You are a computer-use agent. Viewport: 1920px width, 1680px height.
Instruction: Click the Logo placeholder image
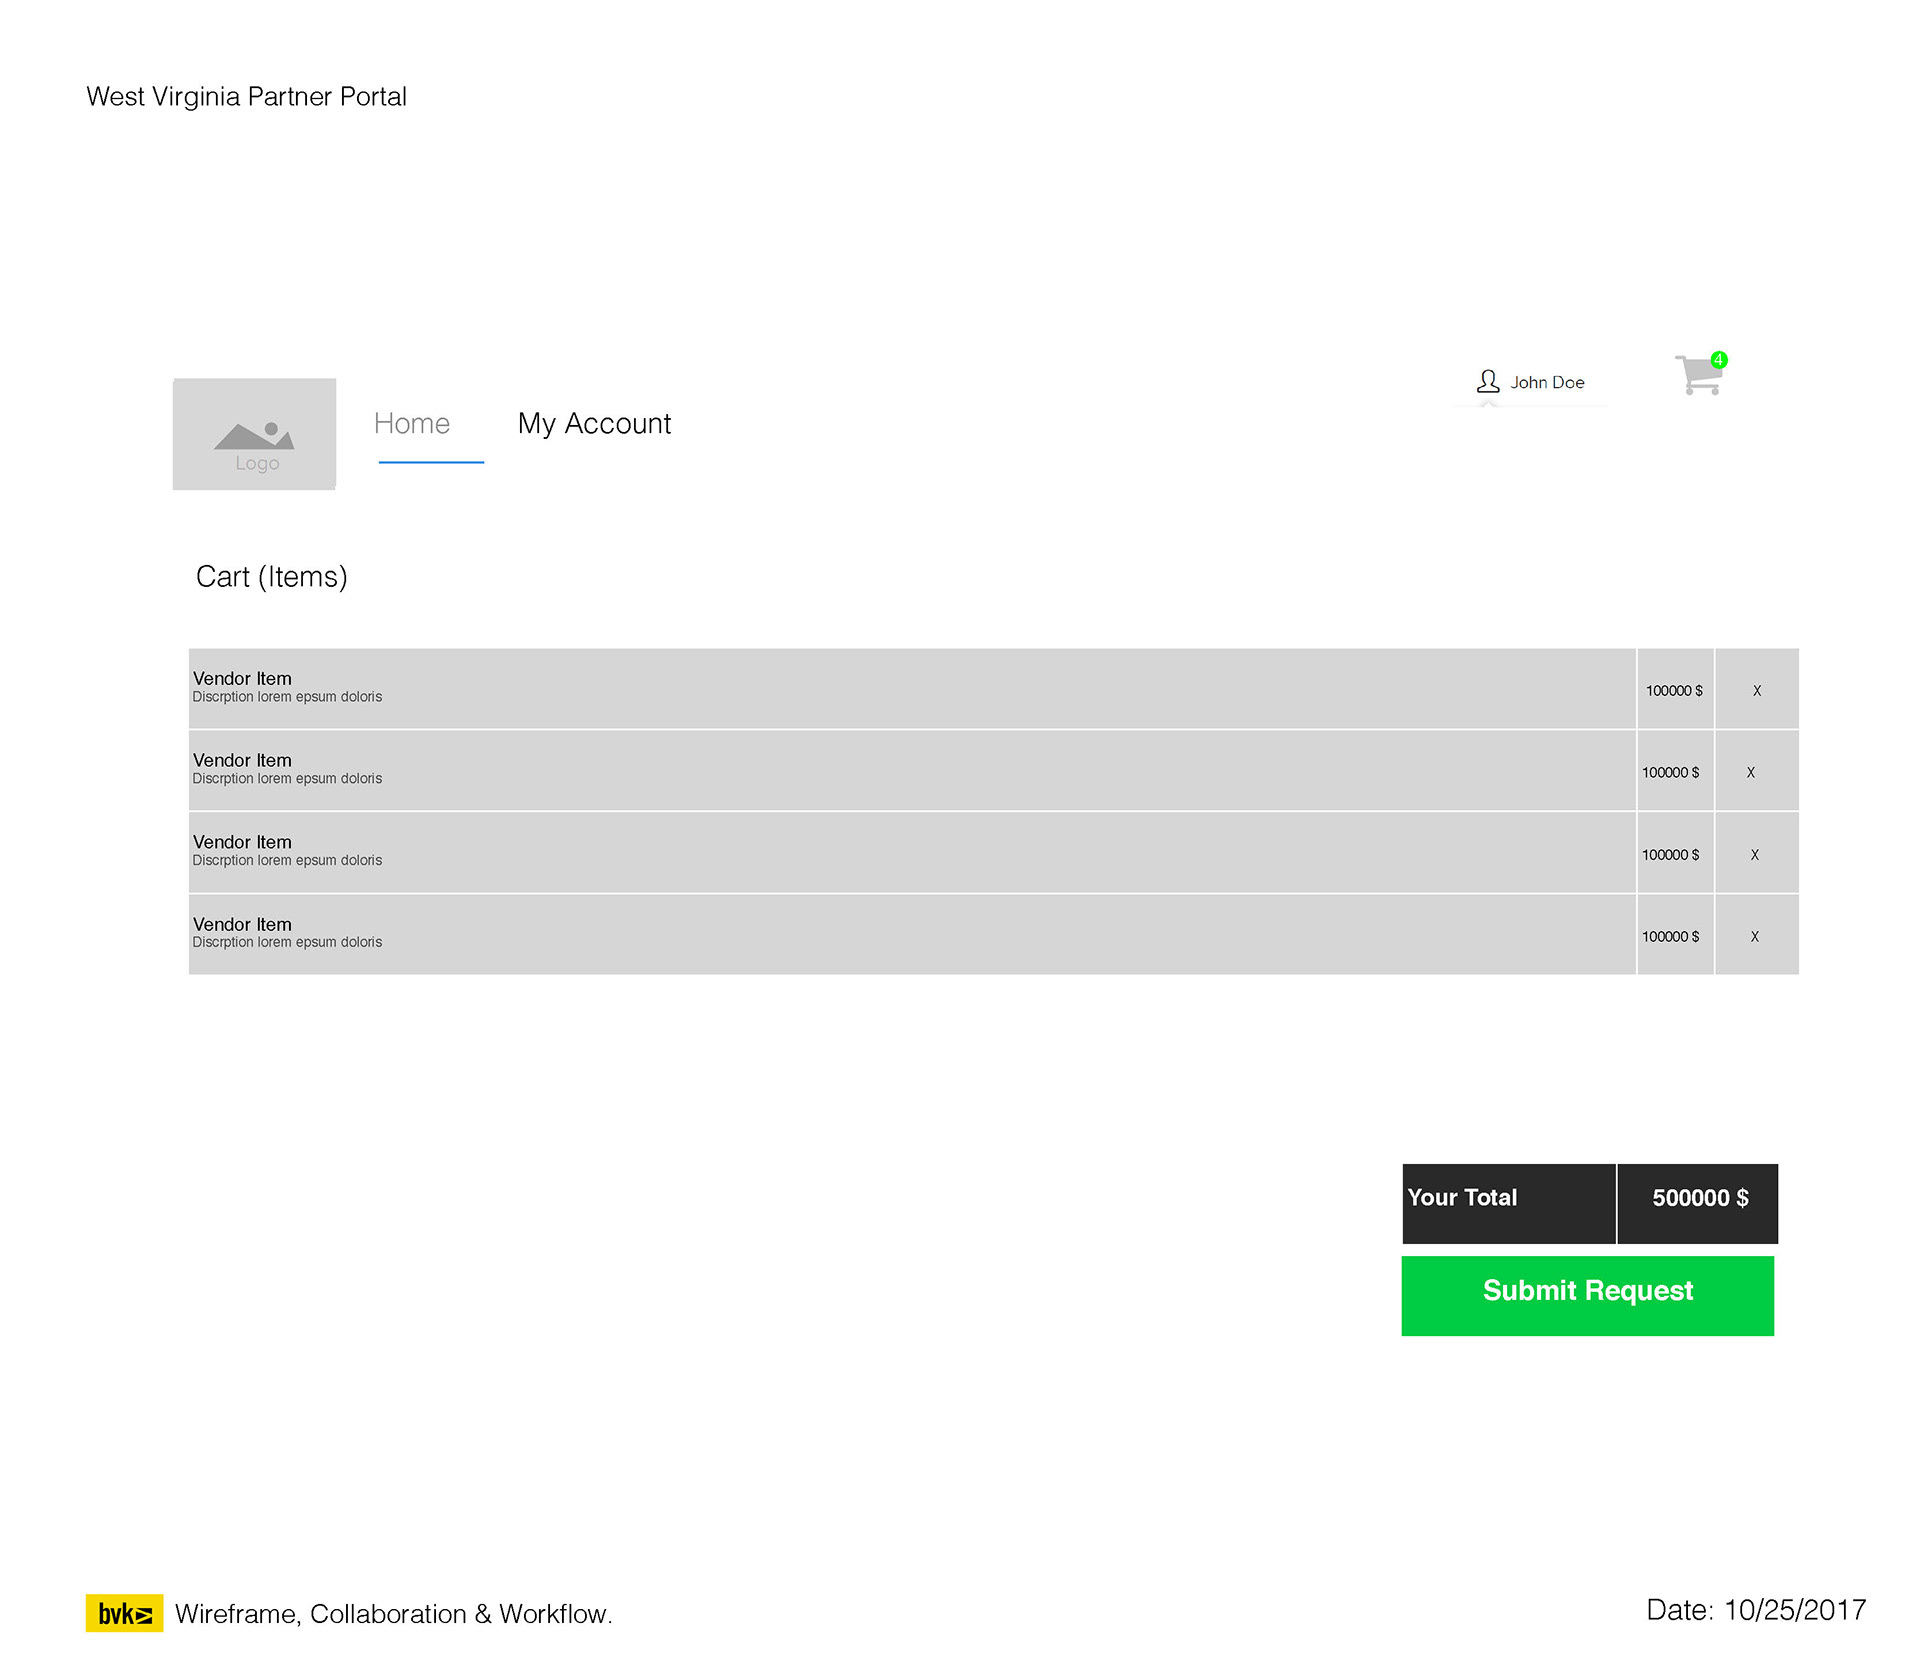(254, 434)
